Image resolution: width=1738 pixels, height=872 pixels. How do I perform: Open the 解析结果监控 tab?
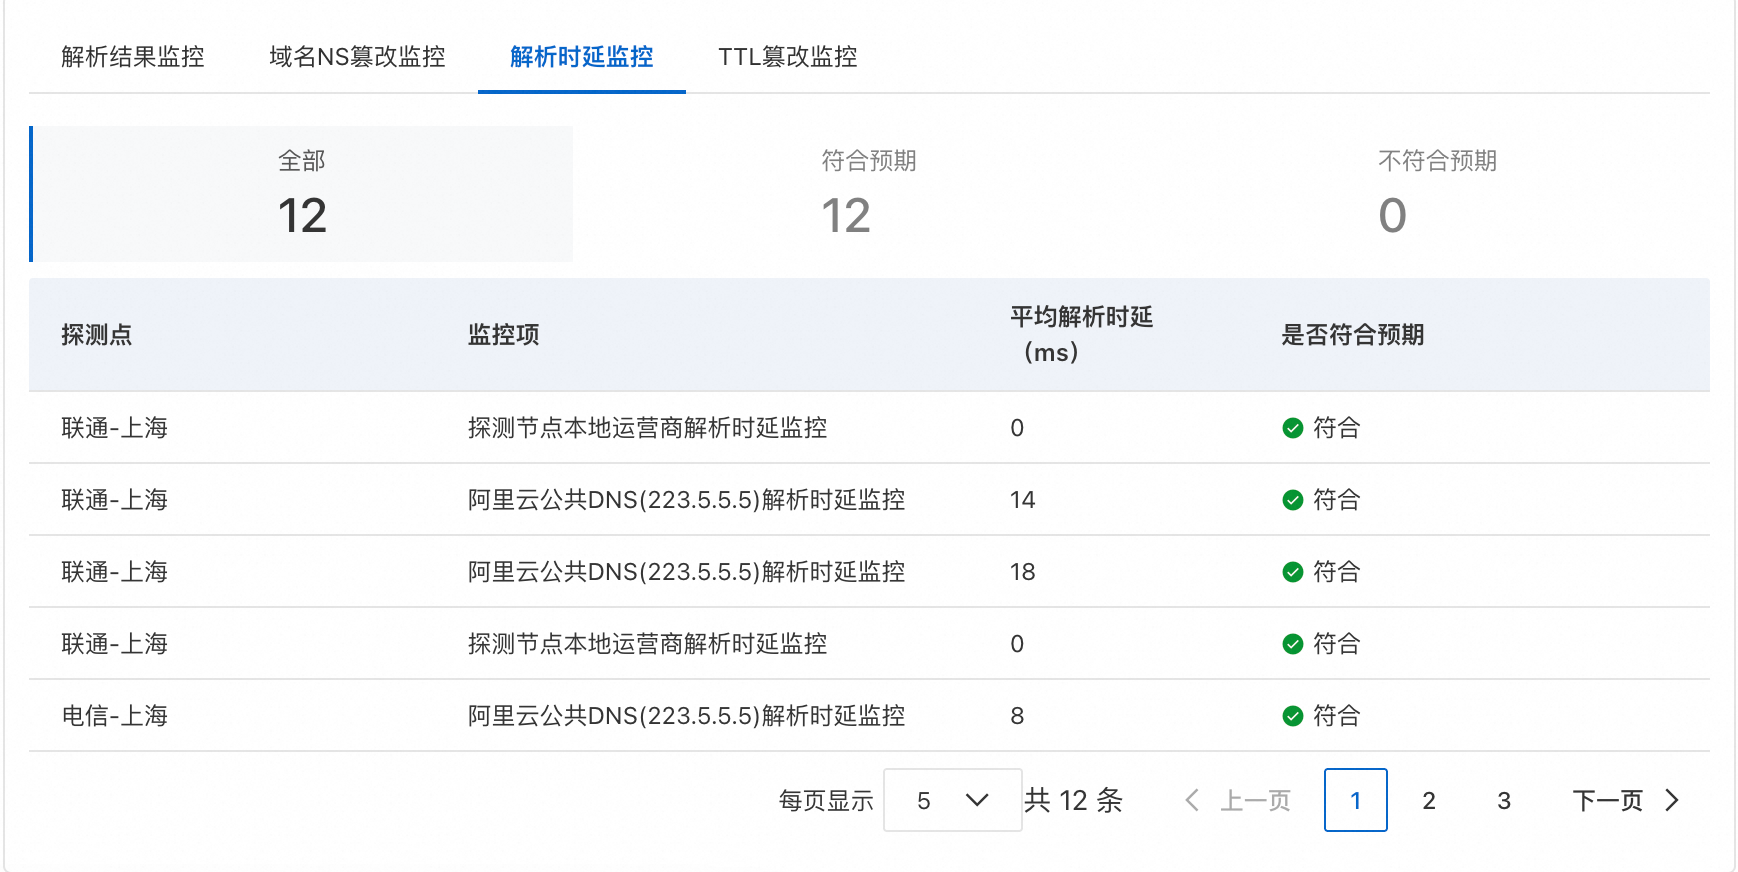132,57
